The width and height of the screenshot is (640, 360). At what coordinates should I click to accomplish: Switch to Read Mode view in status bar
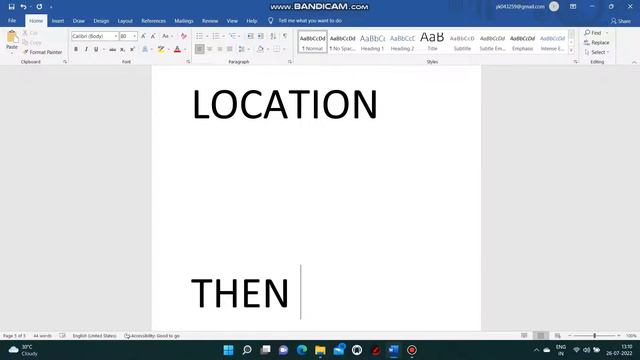click(x=524, y=336)
